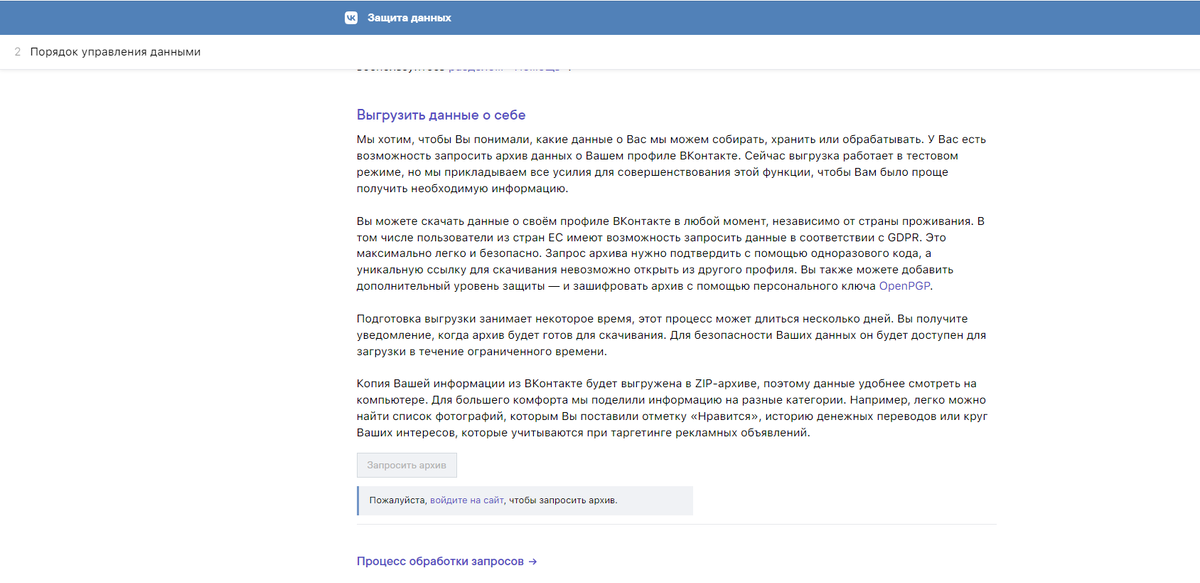This screenshot has width=1200, height=583.
Task: Click the Запросить архив button
Action: (406, 464)
